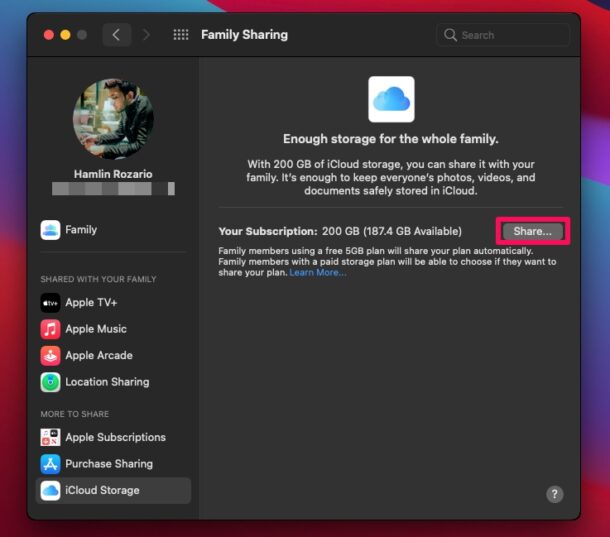The height and width of the screenshot is (537, 610).
Task: Click the Purchase Sharing icon
Action: [x=50, y=464]
